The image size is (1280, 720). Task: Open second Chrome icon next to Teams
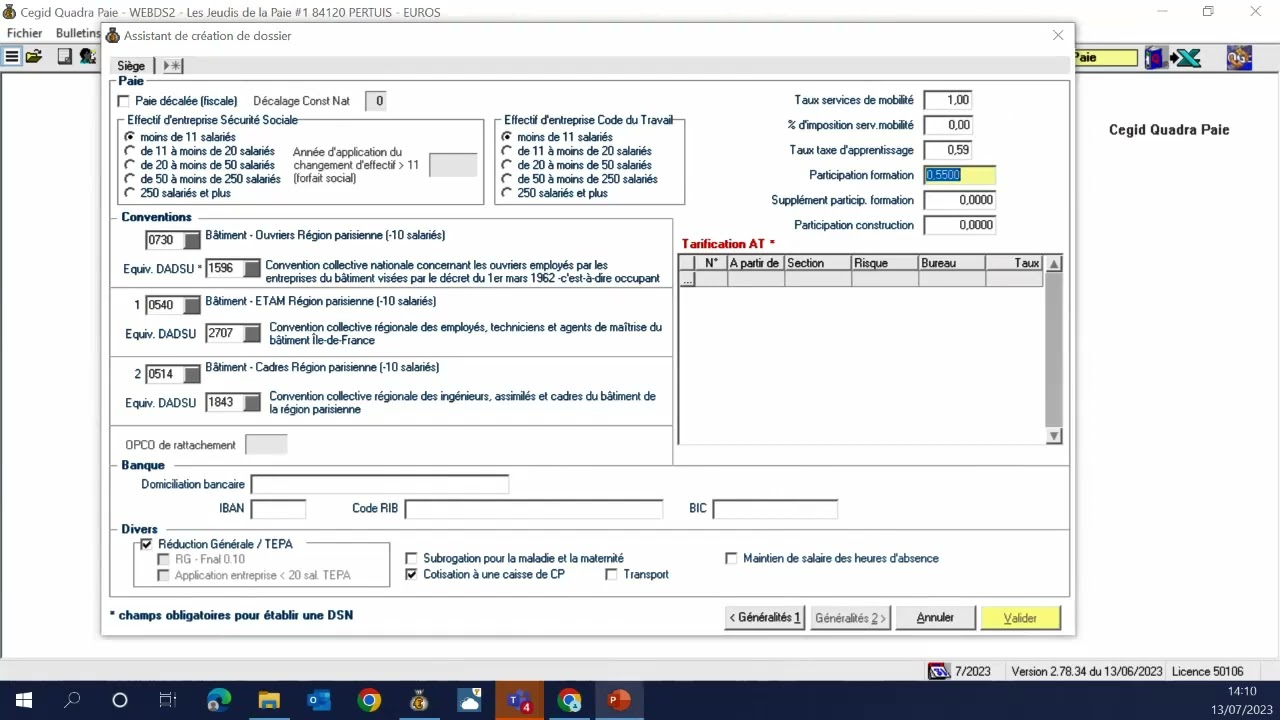[569, 700]
